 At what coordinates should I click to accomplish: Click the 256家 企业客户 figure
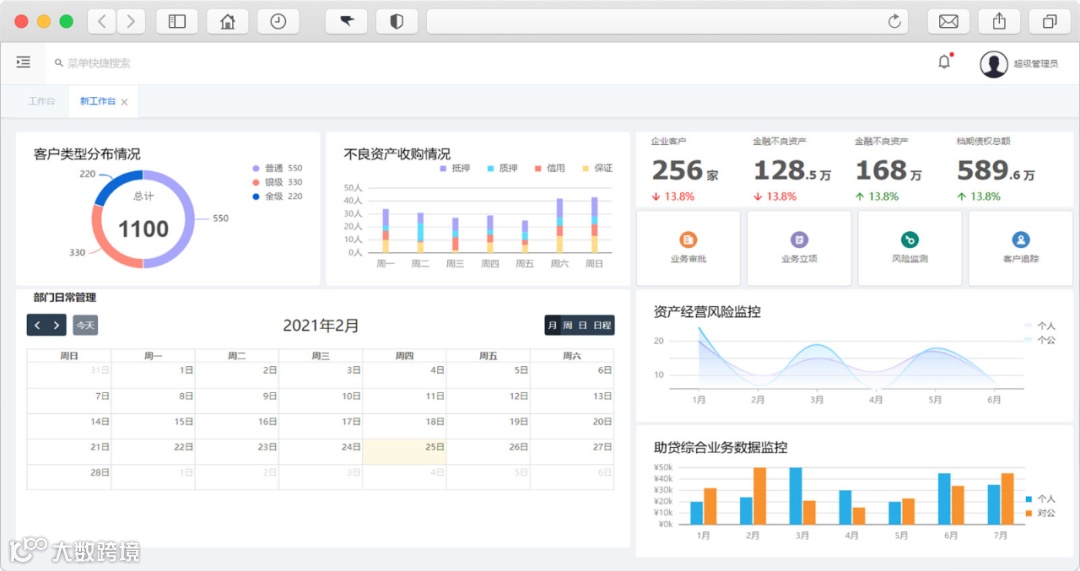[x=685, y=170]
